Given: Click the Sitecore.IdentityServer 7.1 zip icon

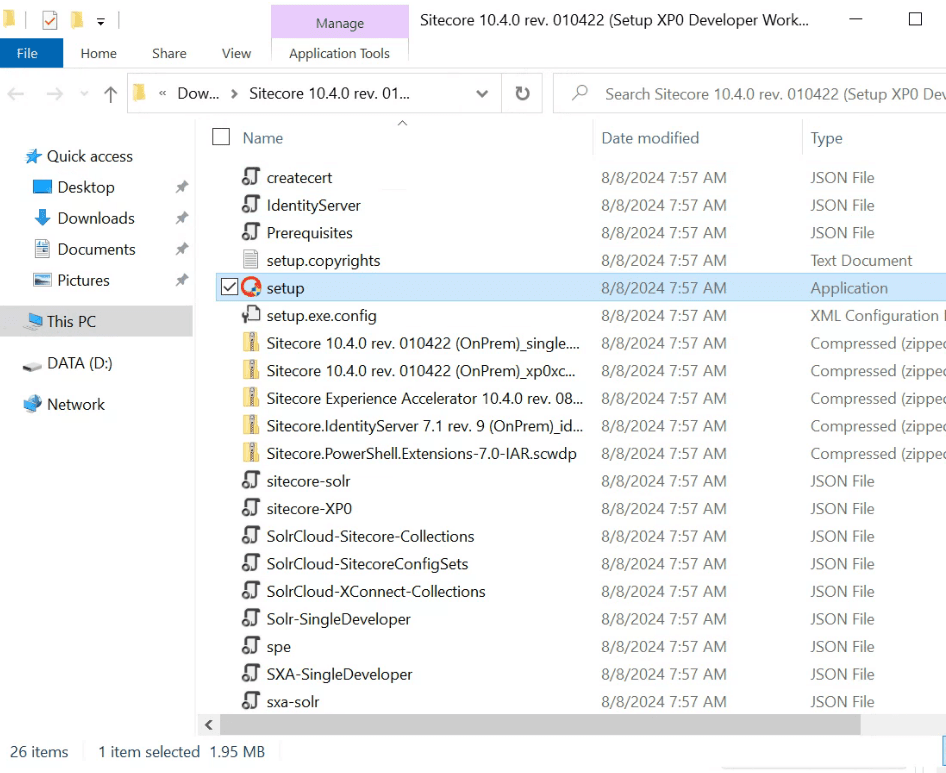Looking at the screenshot, I should coord(251,425).
